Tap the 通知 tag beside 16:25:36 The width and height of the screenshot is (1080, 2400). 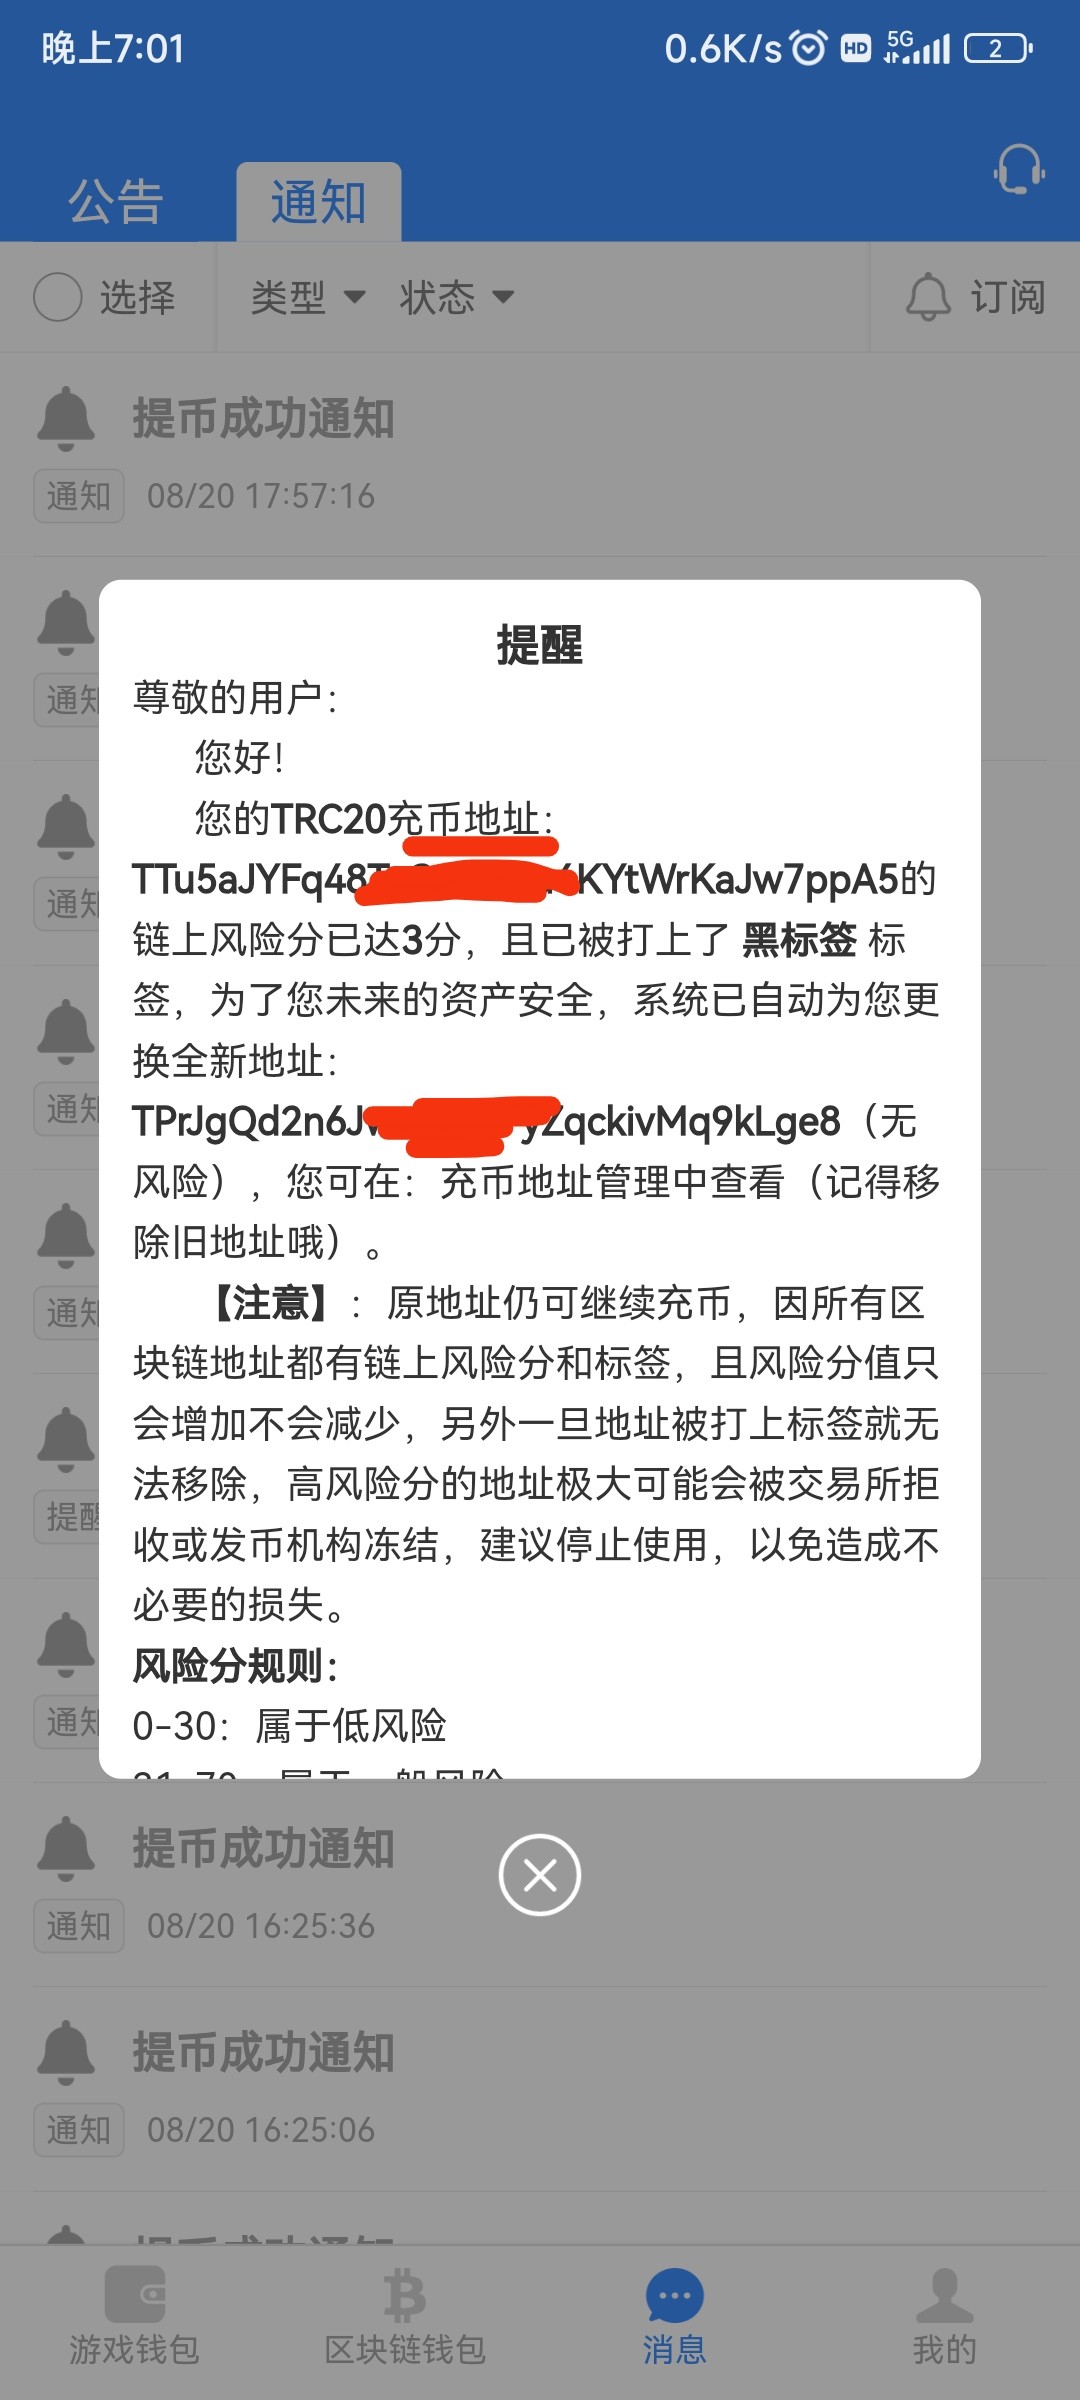click(79, 1925)
